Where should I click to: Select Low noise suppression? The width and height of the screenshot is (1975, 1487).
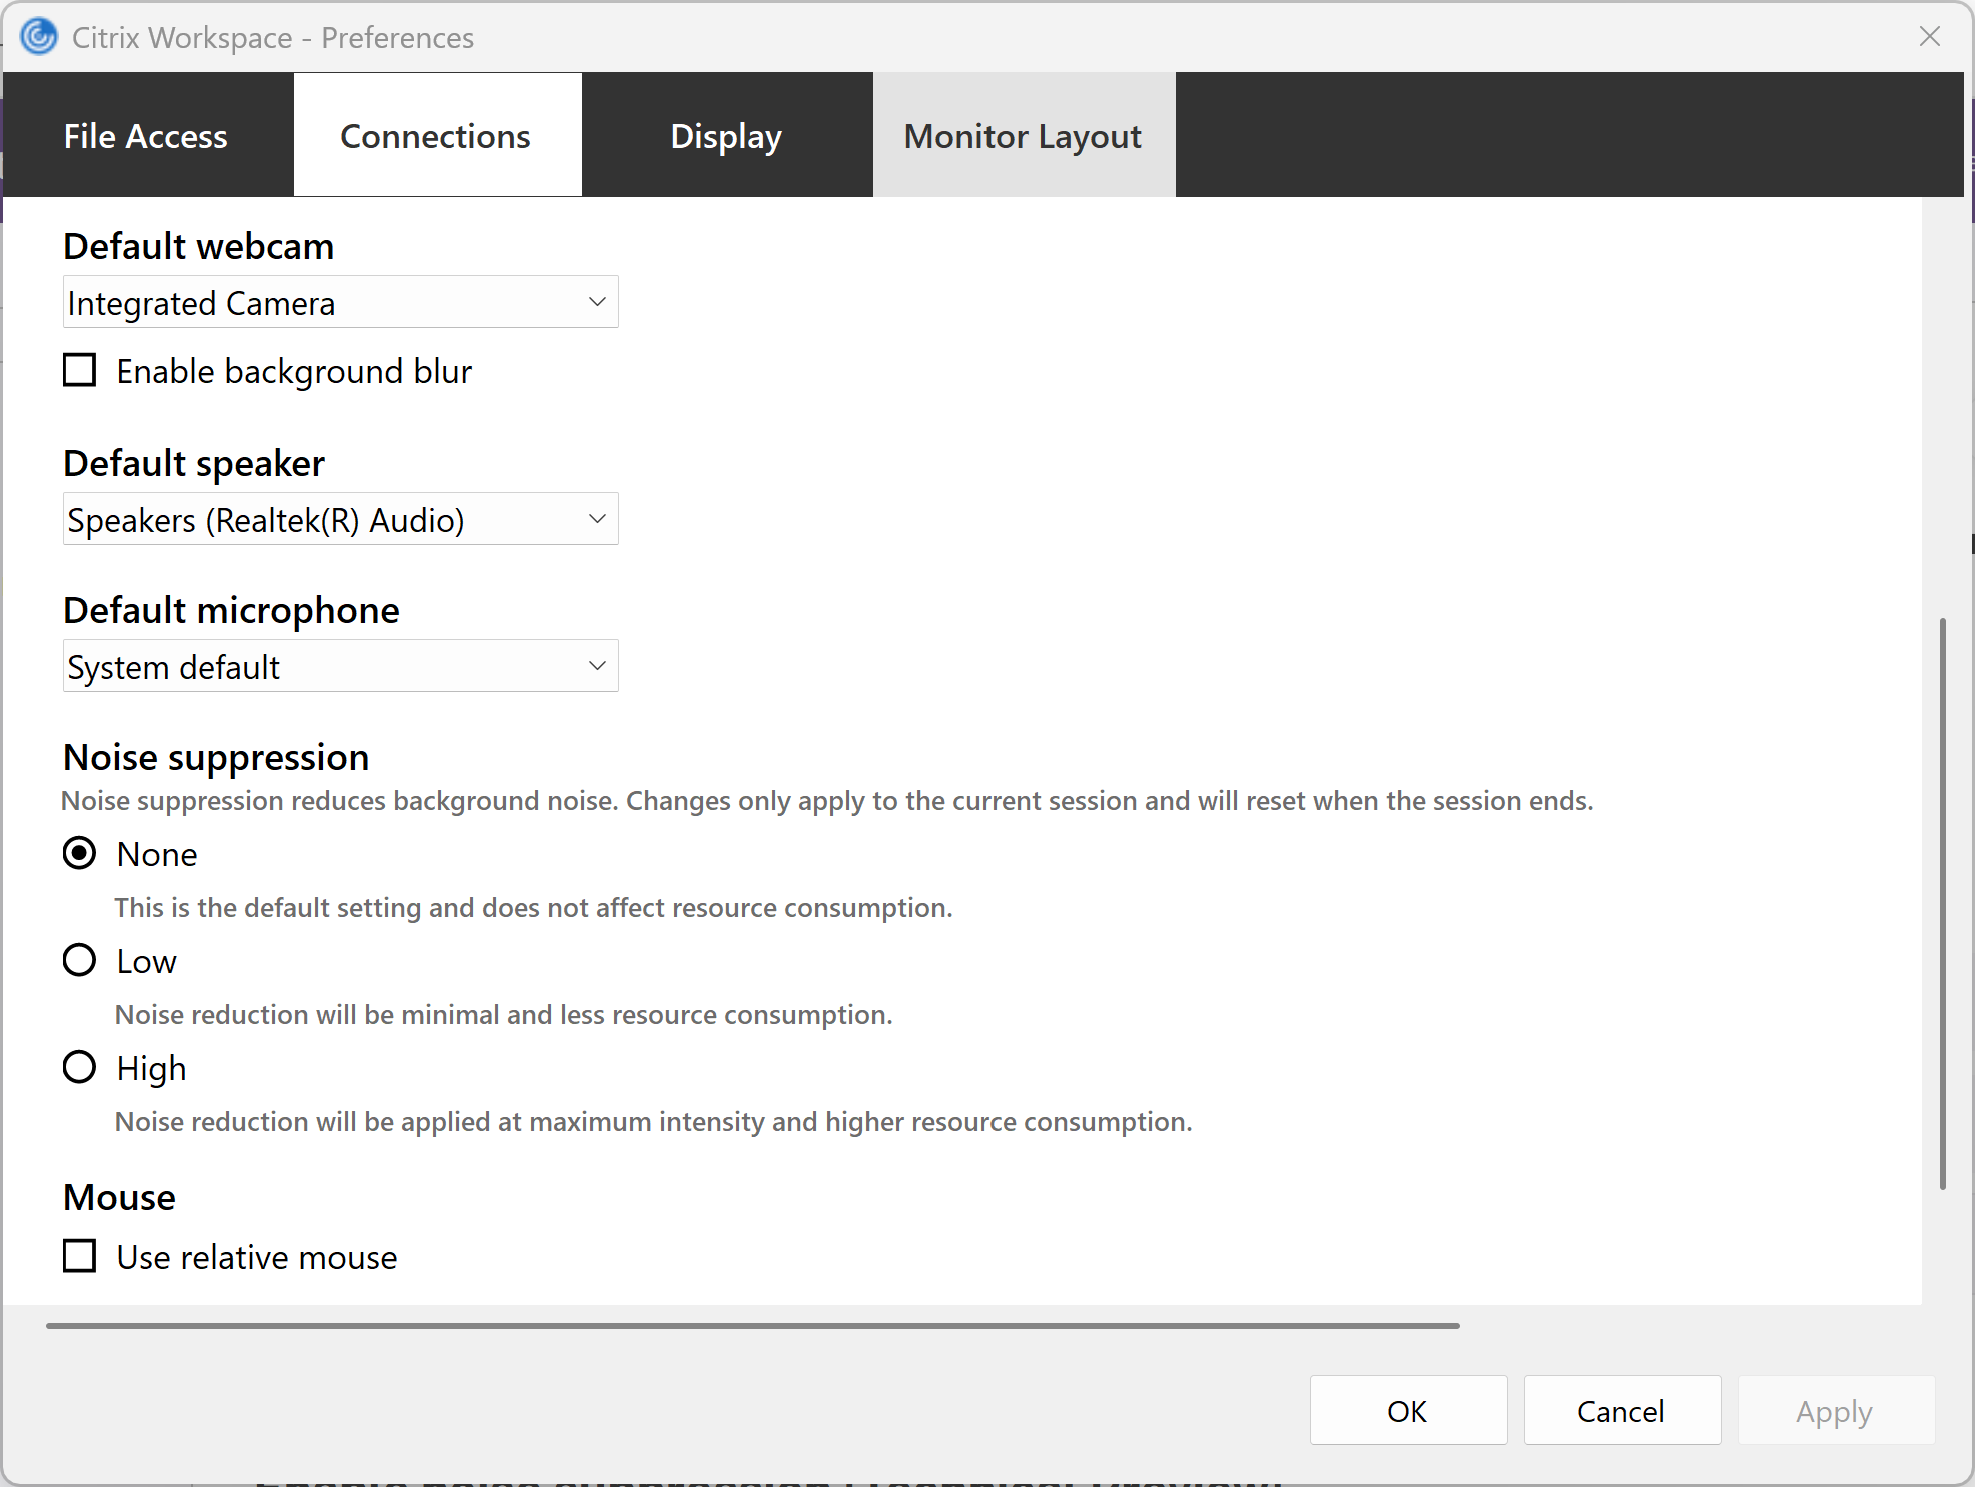80,961
